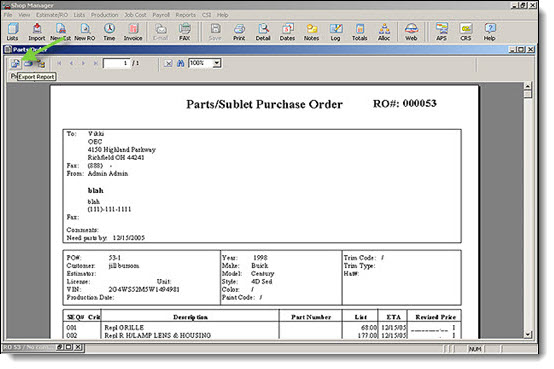The height and width of the screenshot is (369, 554).
Task: Click the RO#: 000053 text
Action: [x=405, y=103]
